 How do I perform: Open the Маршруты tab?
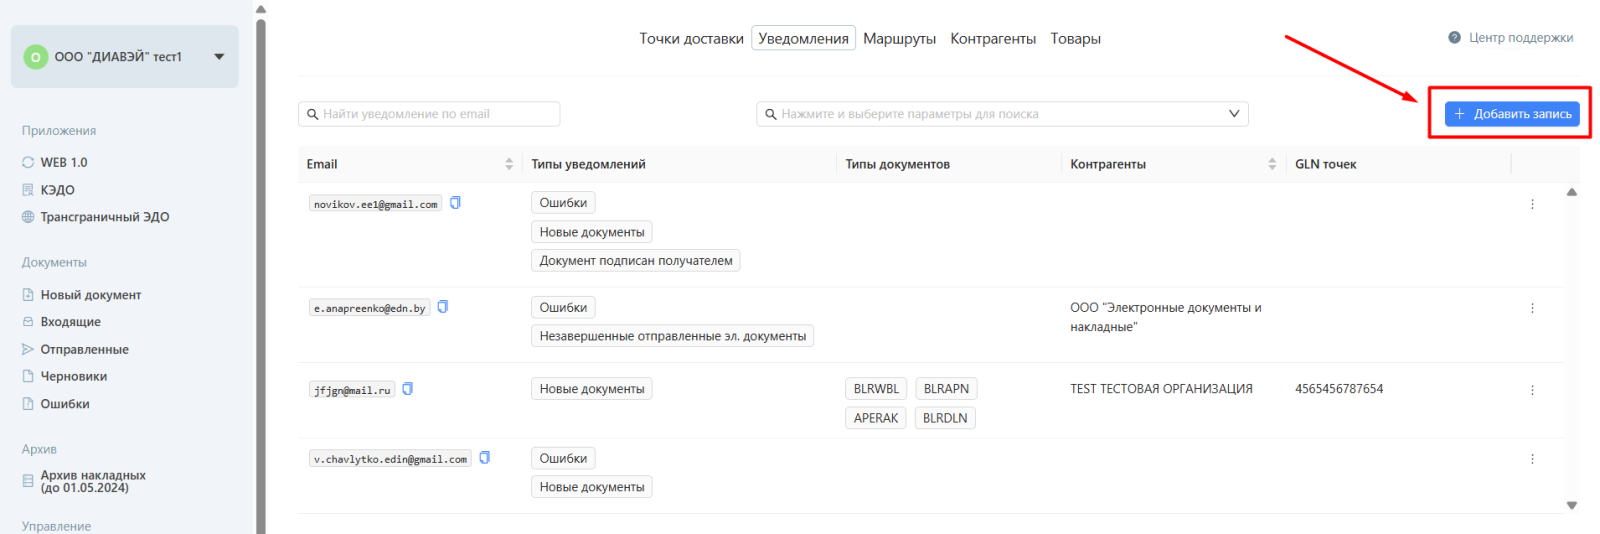coord(899,39)
